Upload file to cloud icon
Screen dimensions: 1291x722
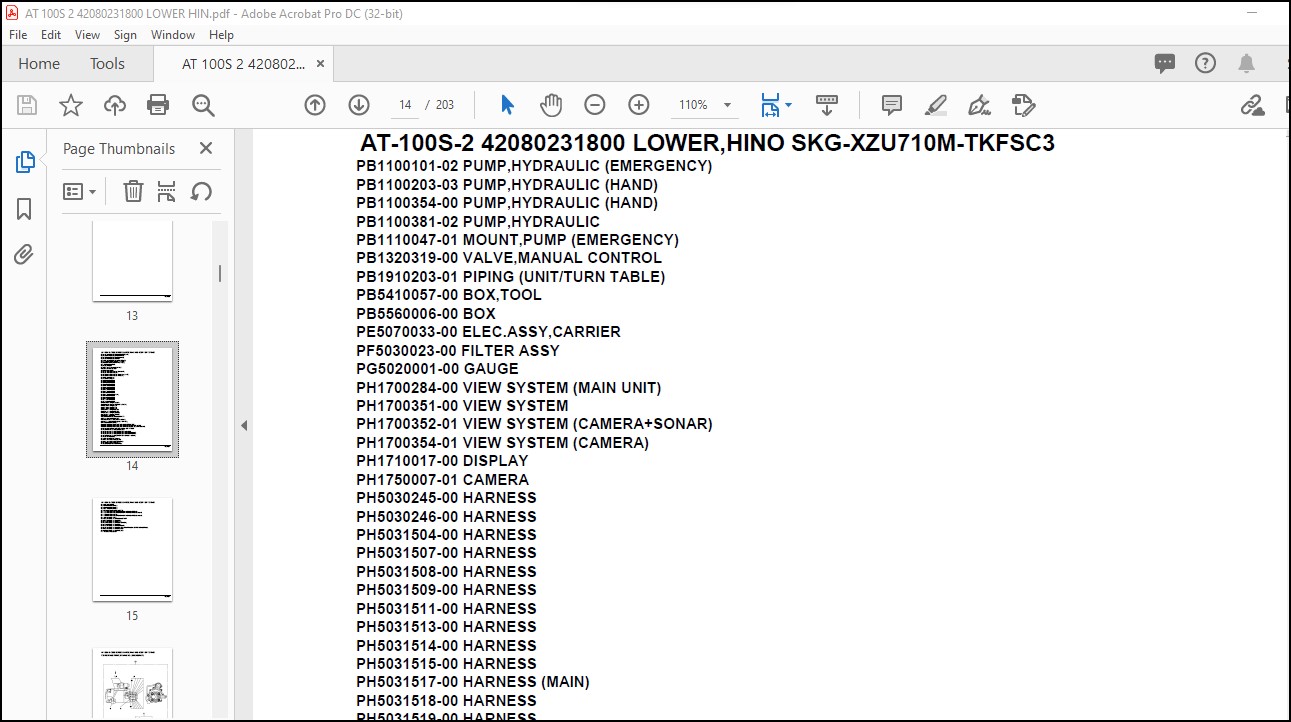[x=115, y=105]
